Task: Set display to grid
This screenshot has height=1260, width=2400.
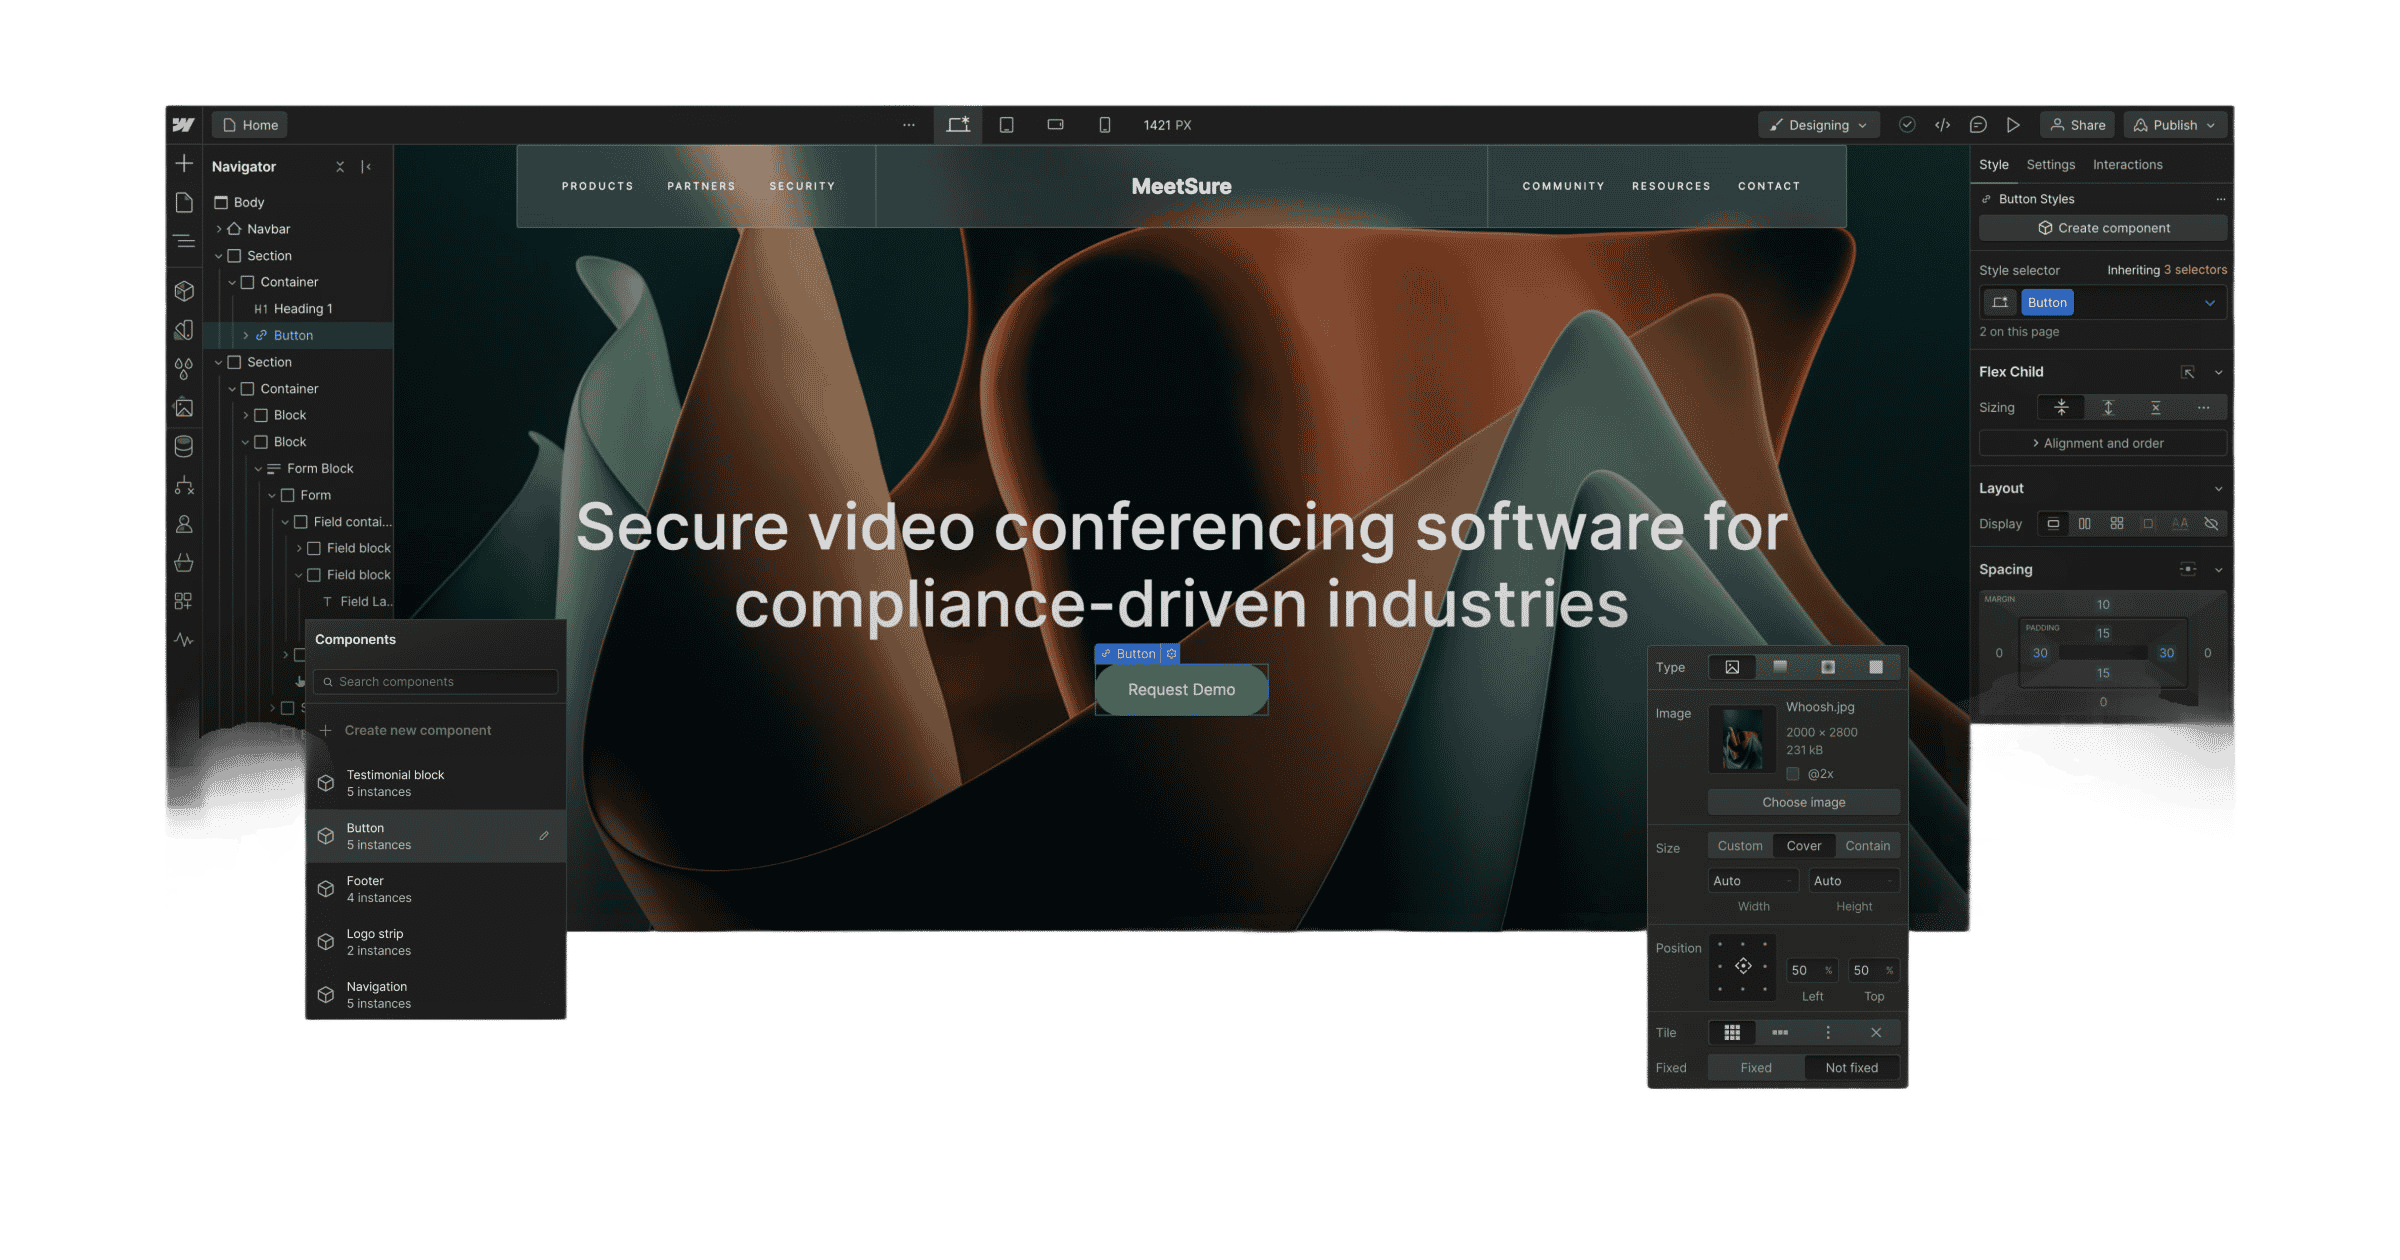Action: (x=2117, y=524)
